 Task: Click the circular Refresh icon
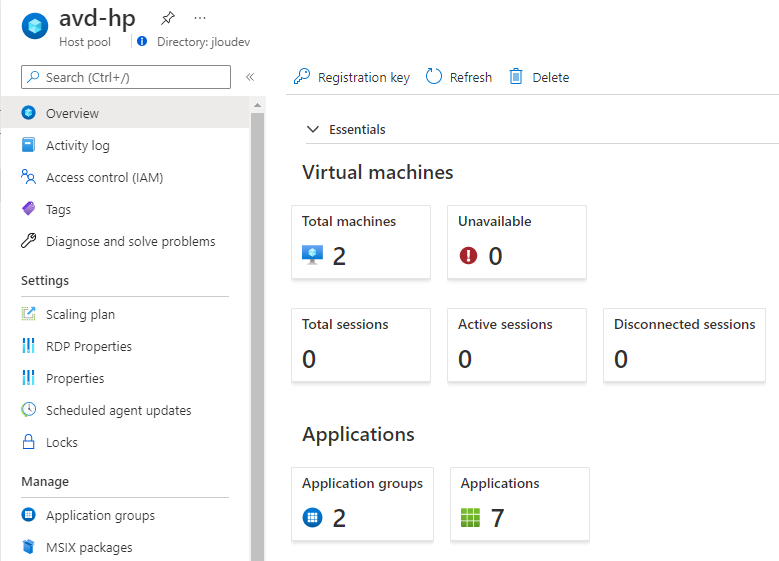click(434, 77)
